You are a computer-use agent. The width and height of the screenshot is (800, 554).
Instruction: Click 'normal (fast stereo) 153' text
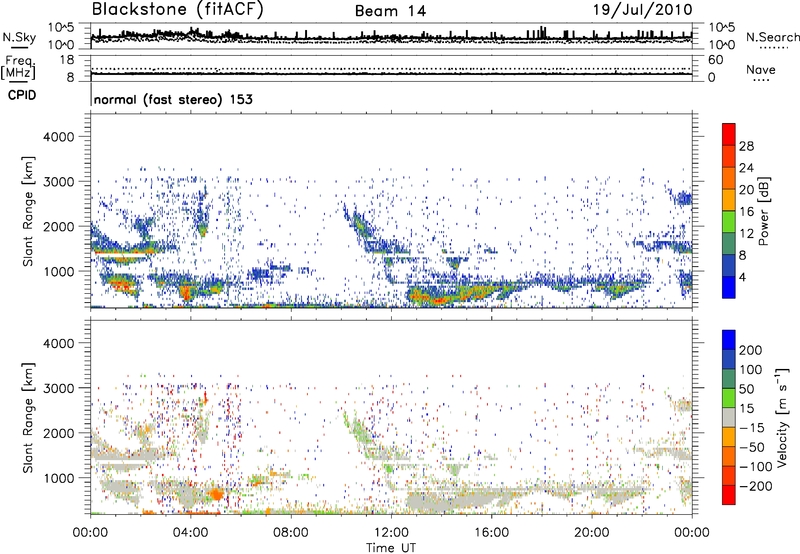[173, 100]
